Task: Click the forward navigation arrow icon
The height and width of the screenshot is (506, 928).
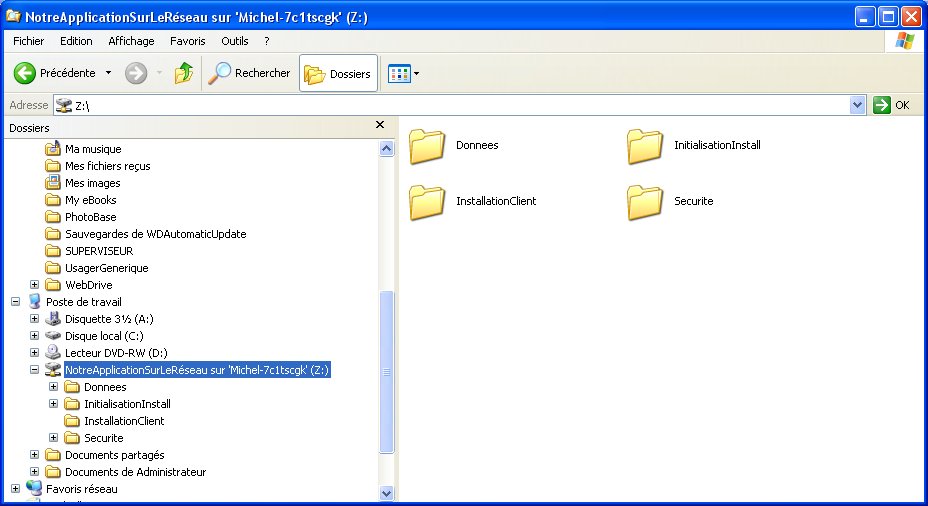Action: (x=136, y=73)
